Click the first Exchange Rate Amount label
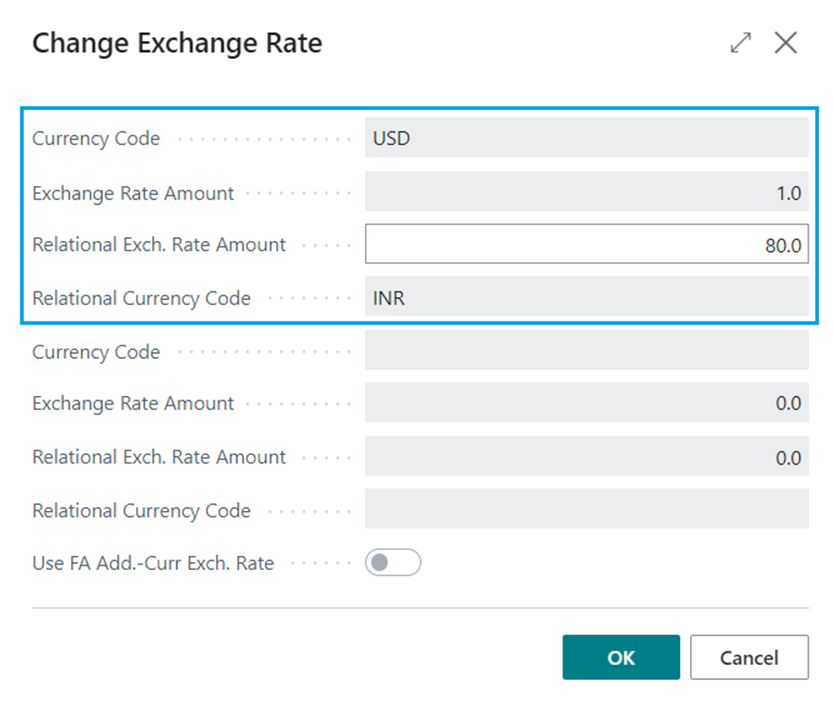 click(133, 193)
